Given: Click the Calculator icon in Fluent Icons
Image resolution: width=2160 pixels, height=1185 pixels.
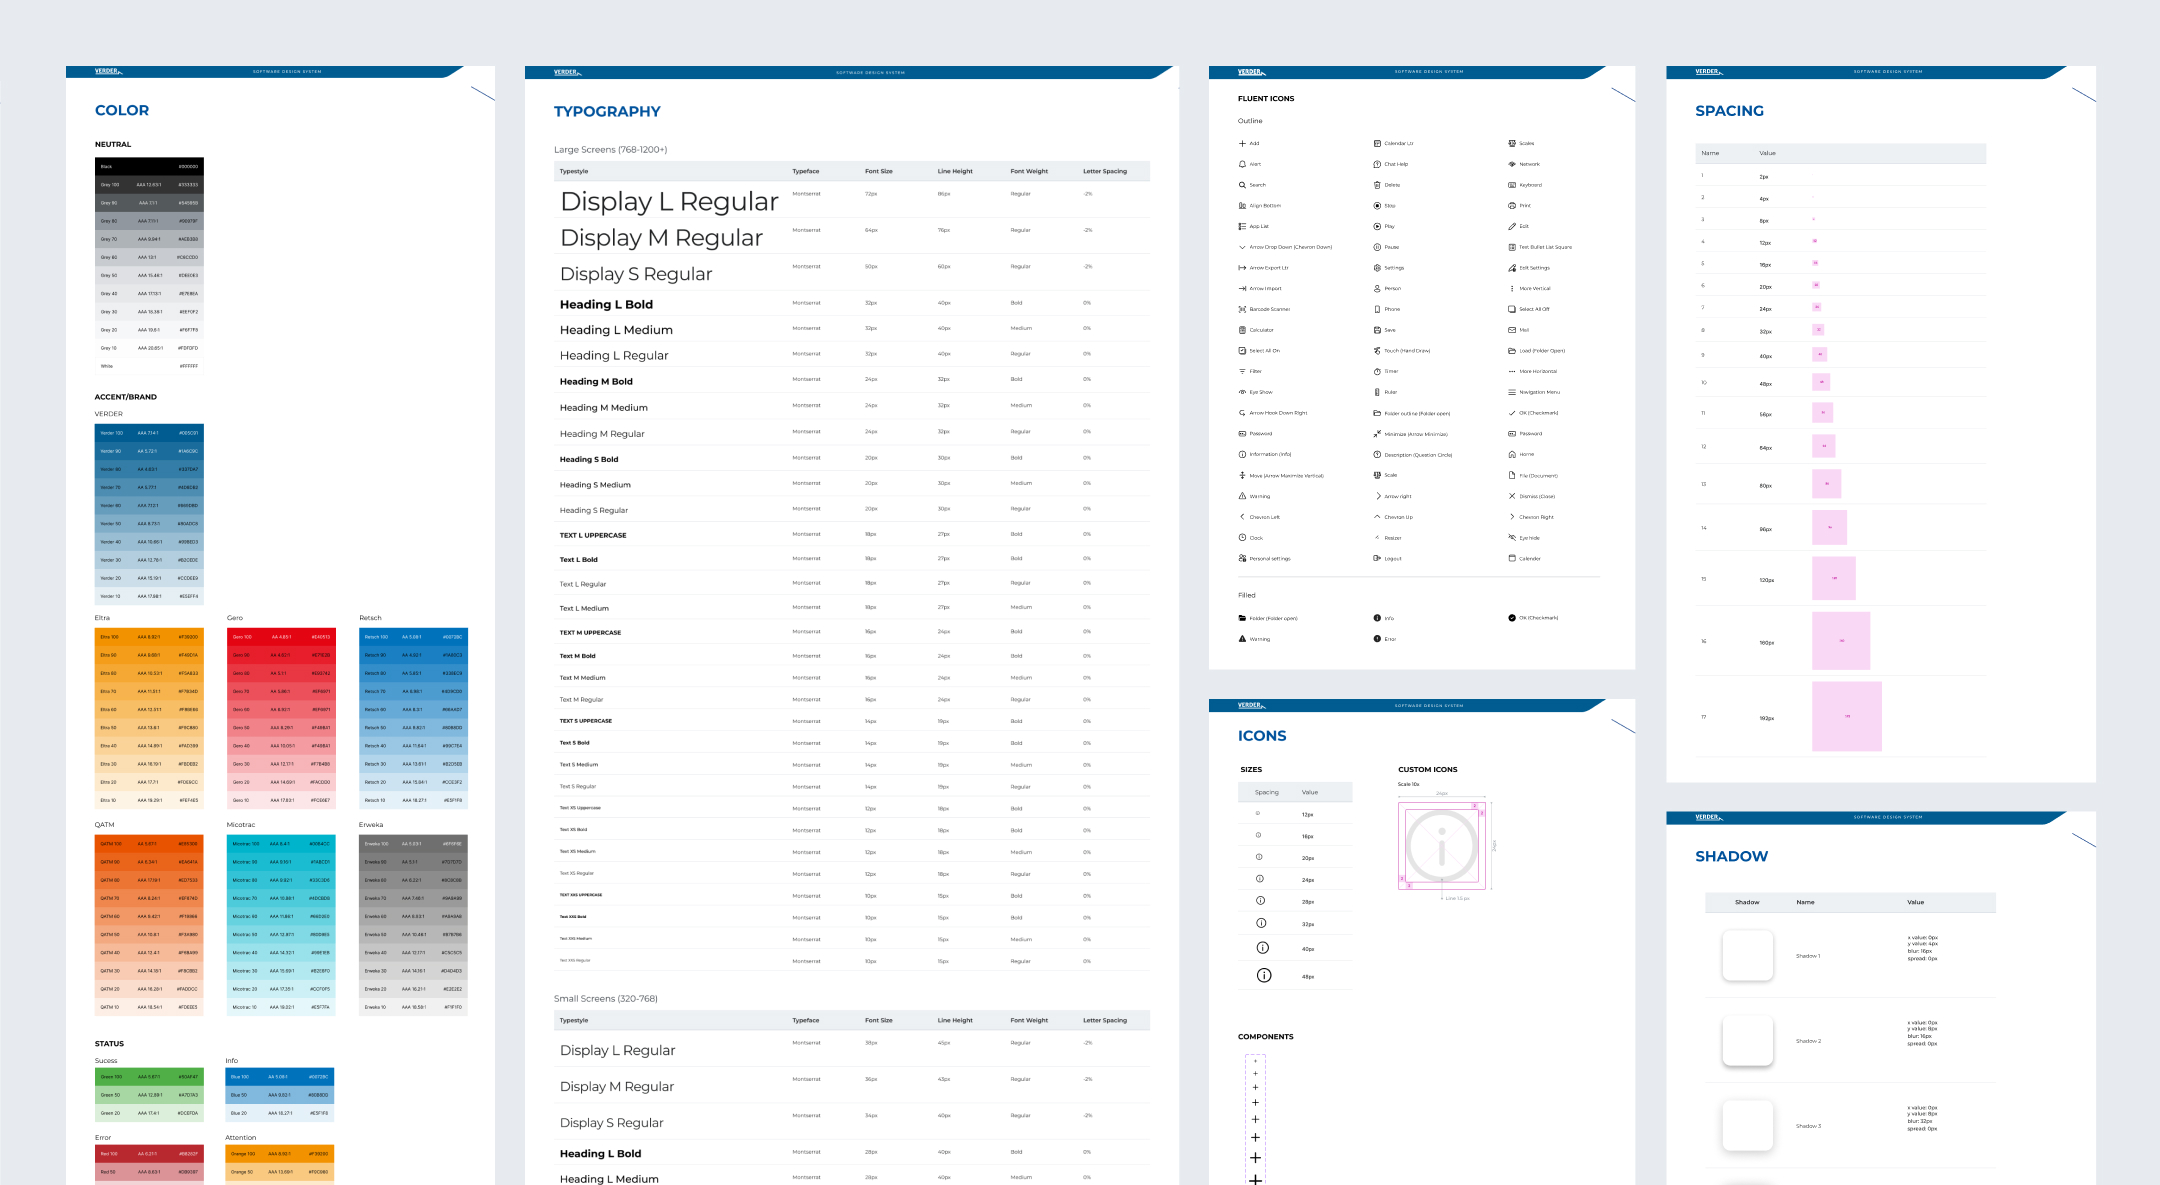Looking at the screenshot, I should [1242, 330].
